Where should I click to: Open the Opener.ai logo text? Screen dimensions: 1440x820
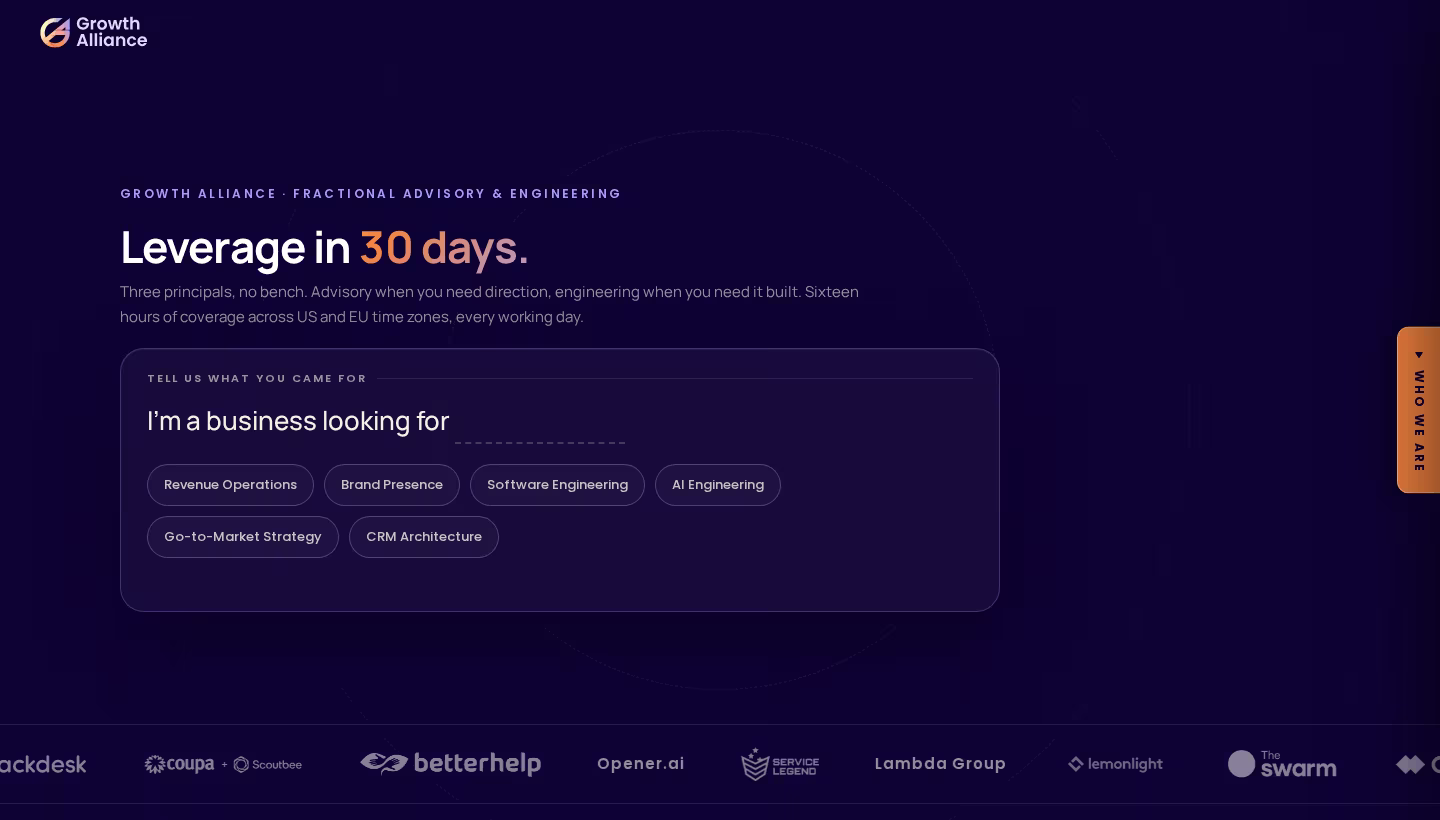(641, 764)
